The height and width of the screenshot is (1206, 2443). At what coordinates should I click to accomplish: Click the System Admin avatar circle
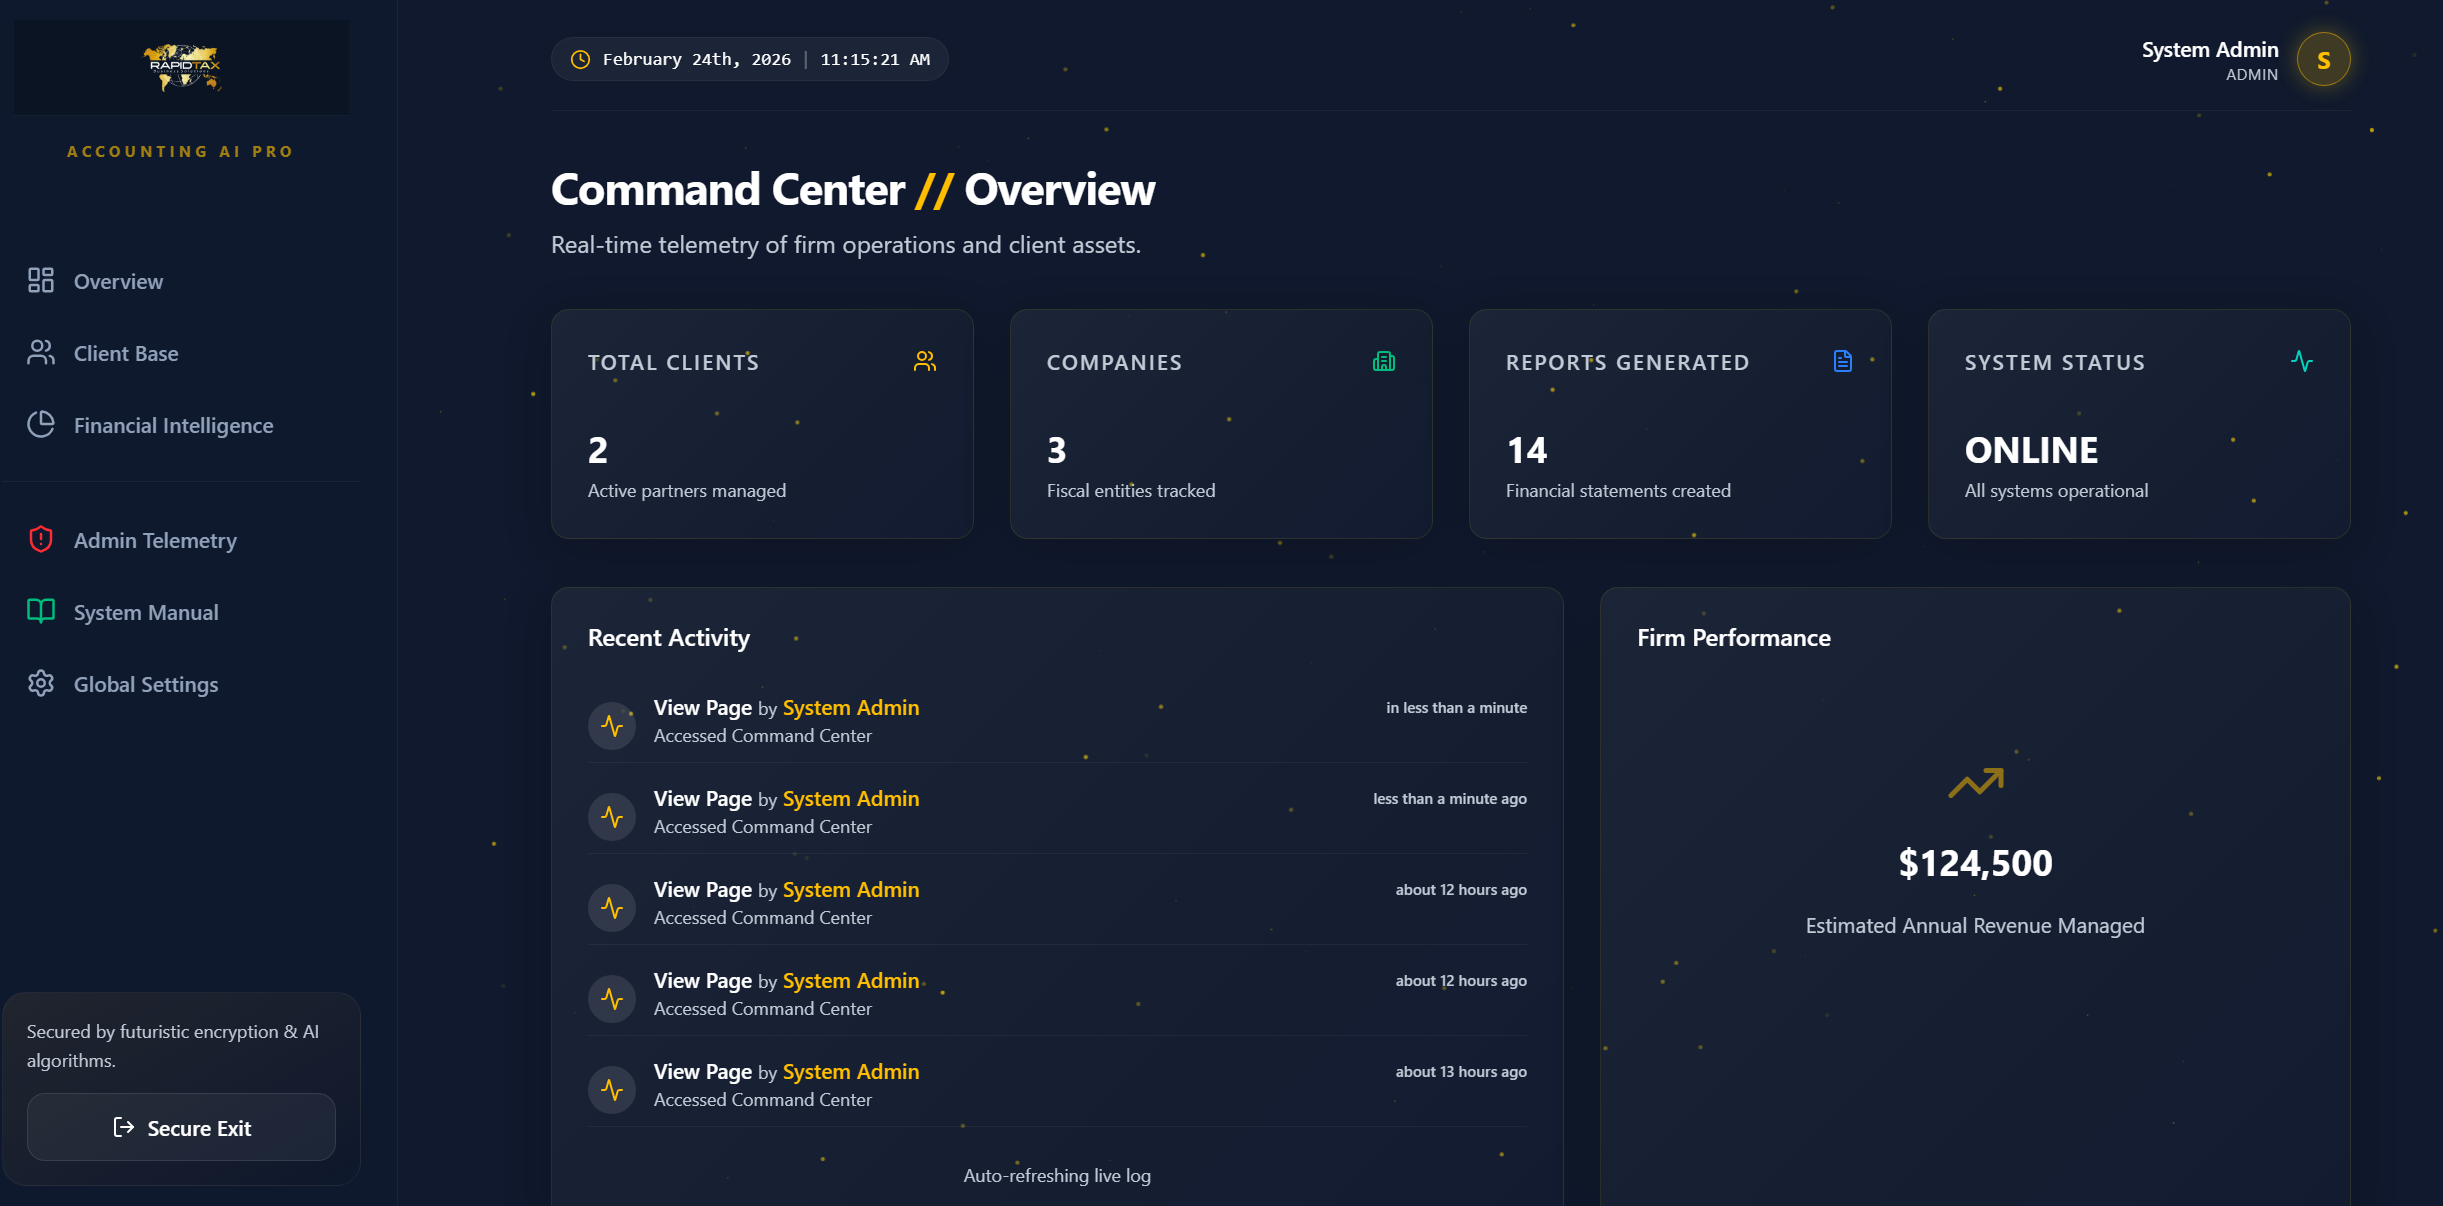click(2323, 60)
